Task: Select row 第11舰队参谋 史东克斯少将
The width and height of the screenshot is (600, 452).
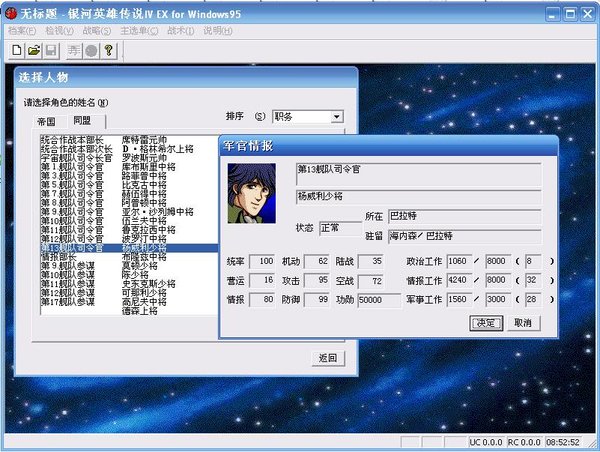Action: pos(129,284)
